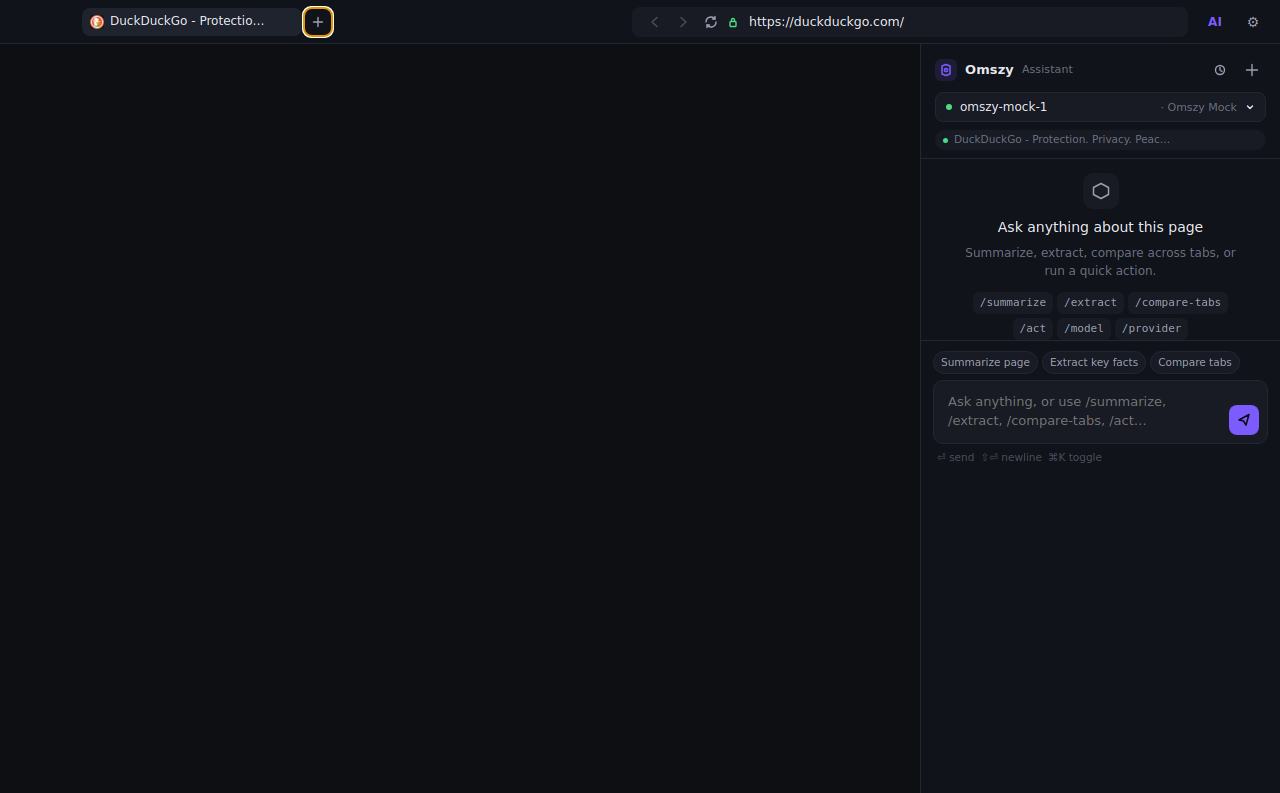This screenshot has width=1280, height=793.
Task: Open a new tab with the plus button
Action: [x=318, y=22]
